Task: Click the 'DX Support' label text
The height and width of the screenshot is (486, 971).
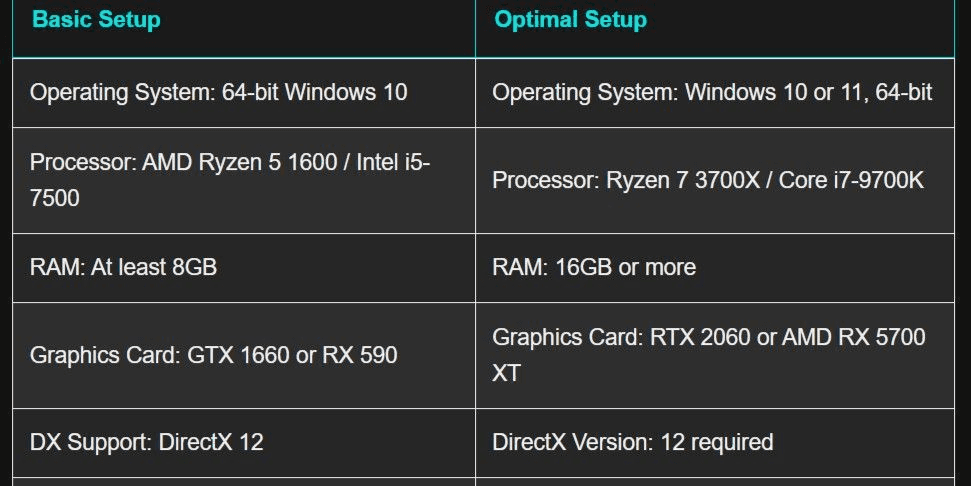Action: [x=91, y=443]
